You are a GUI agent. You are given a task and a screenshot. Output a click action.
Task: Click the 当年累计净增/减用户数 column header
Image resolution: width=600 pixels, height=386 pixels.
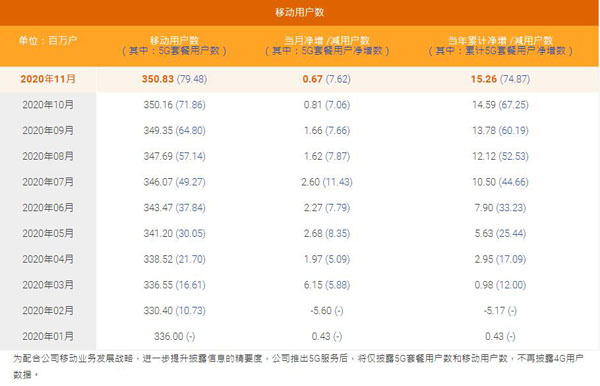pyautogui.click(x=500, y=46)
